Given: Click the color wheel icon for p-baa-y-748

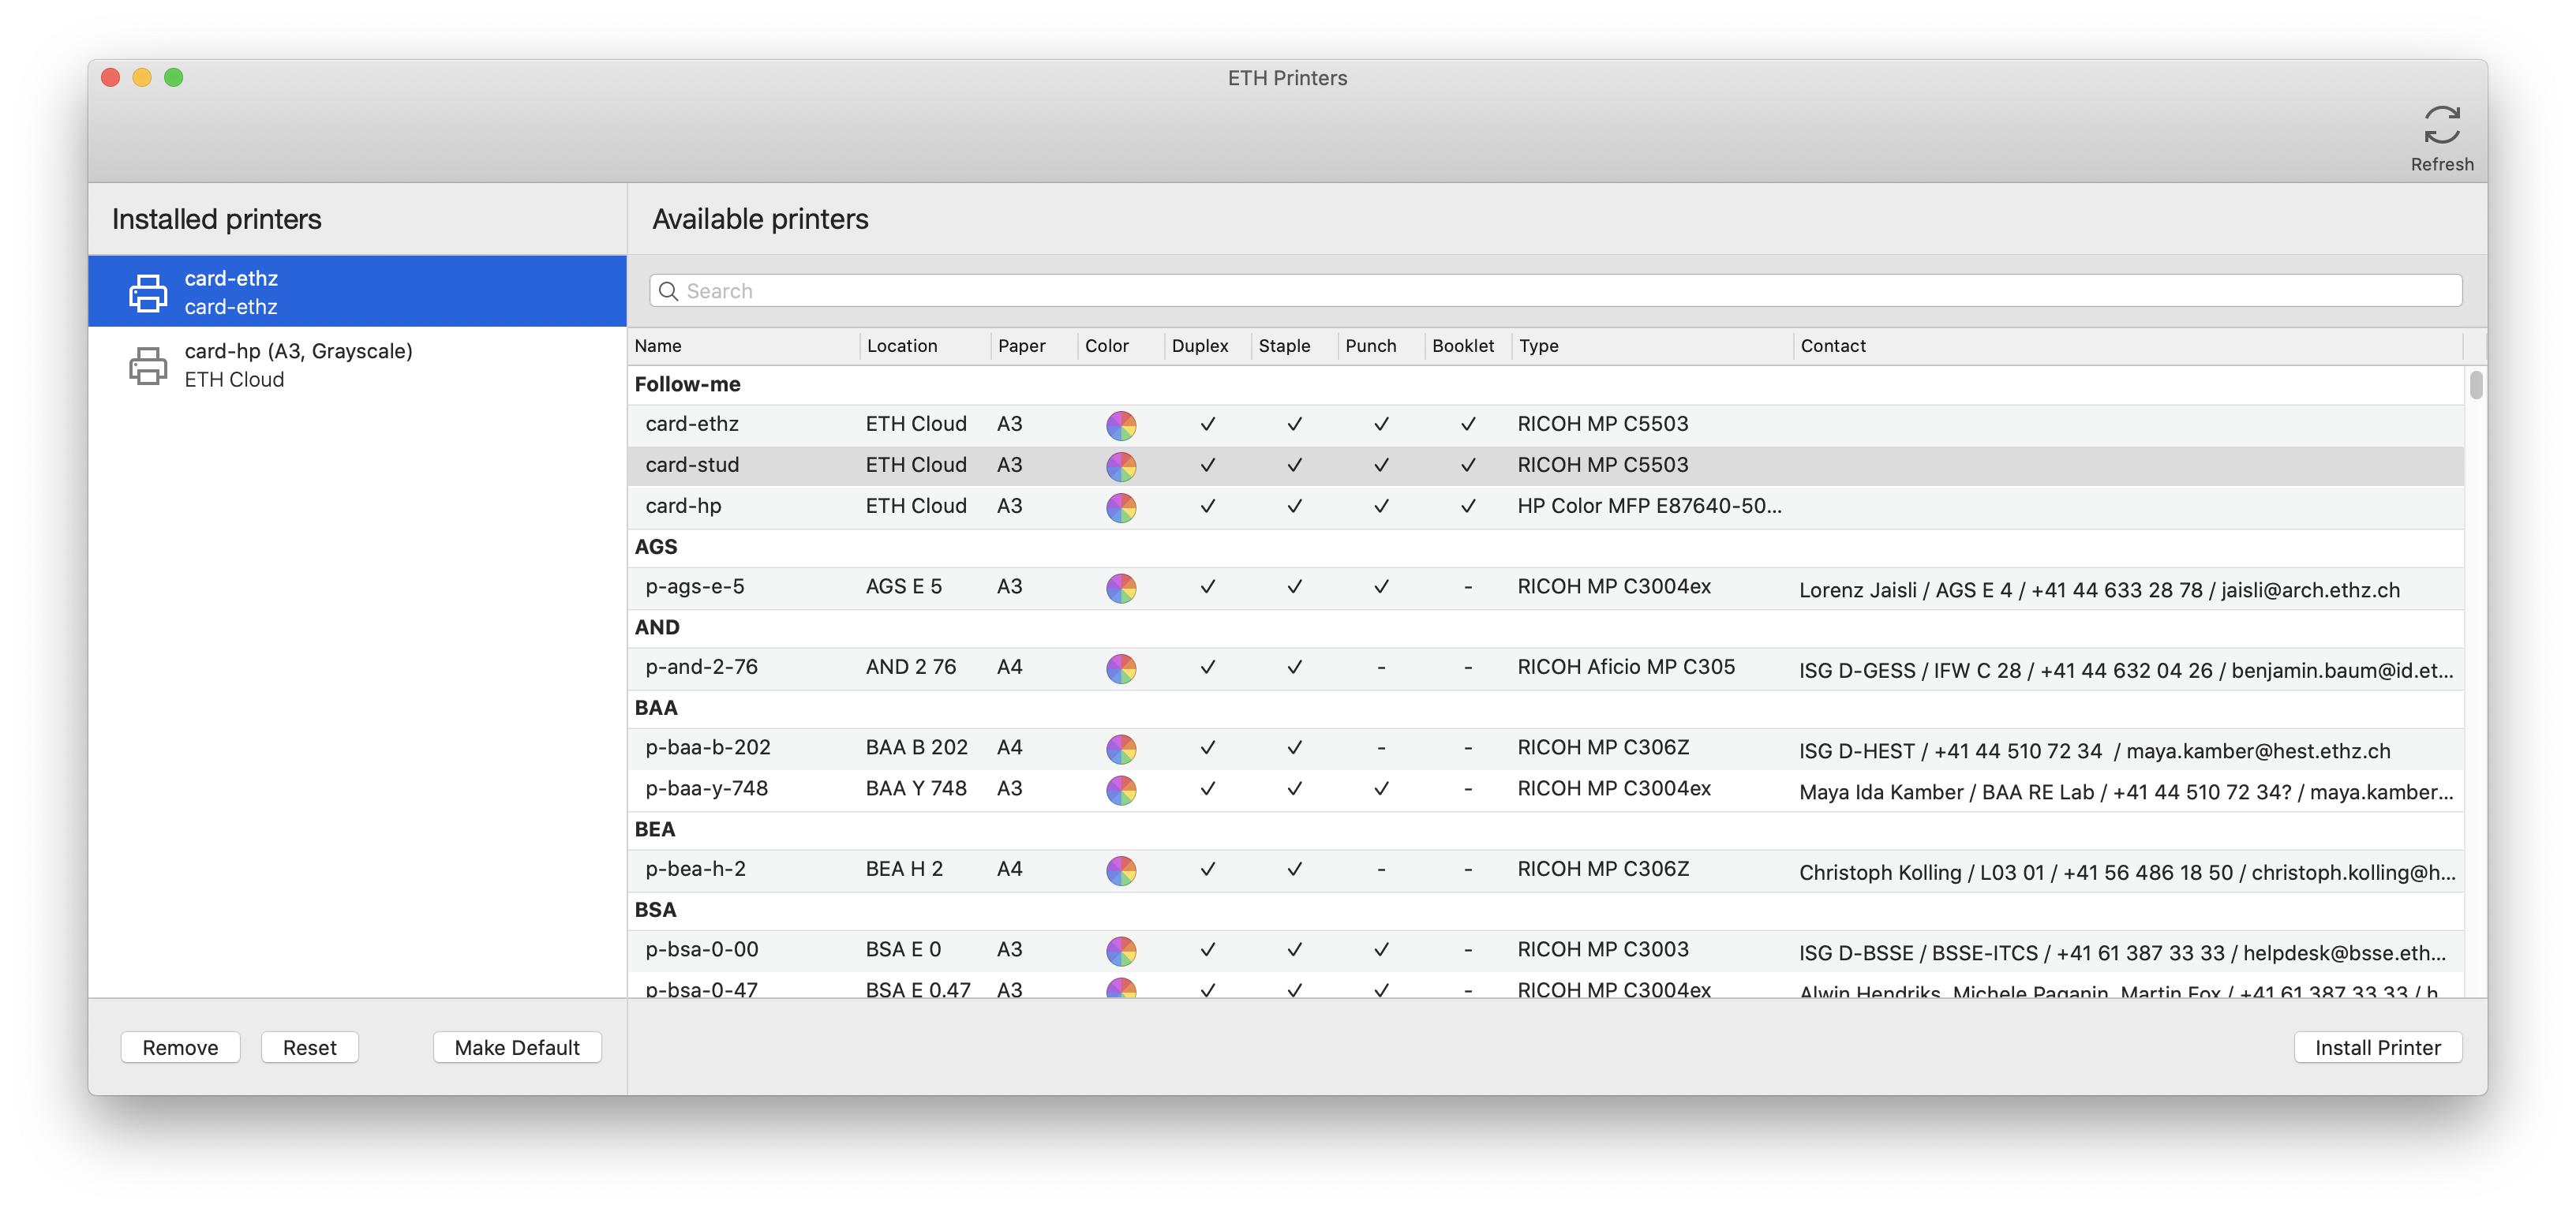Looking at the screenshot, I should point(1121,790).
